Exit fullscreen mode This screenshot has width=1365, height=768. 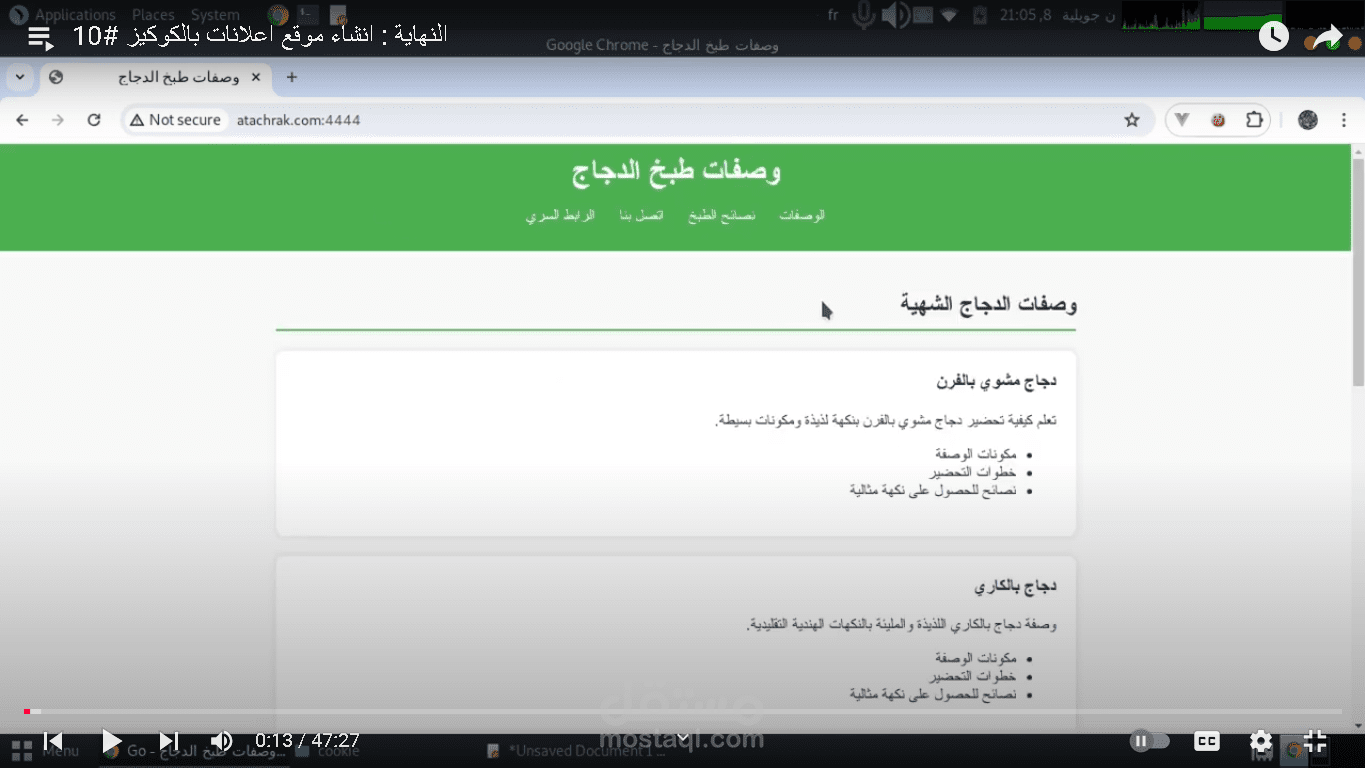click(x=1315, y=741)
